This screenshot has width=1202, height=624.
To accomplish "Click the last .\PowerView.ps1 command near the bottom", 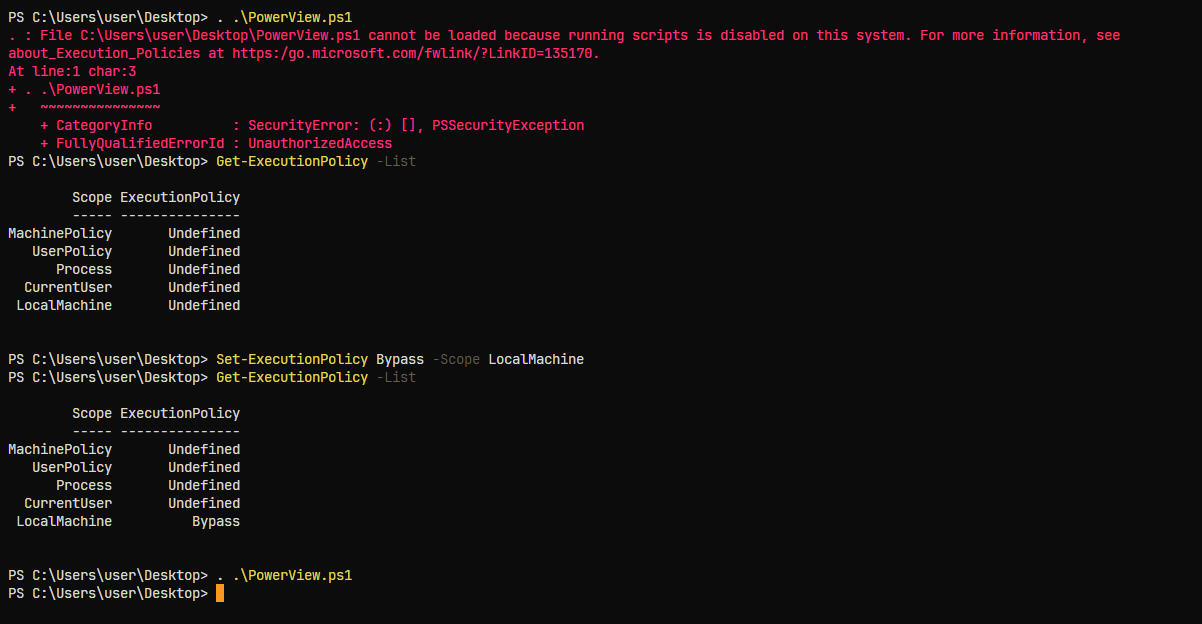I will coord(292,575).
